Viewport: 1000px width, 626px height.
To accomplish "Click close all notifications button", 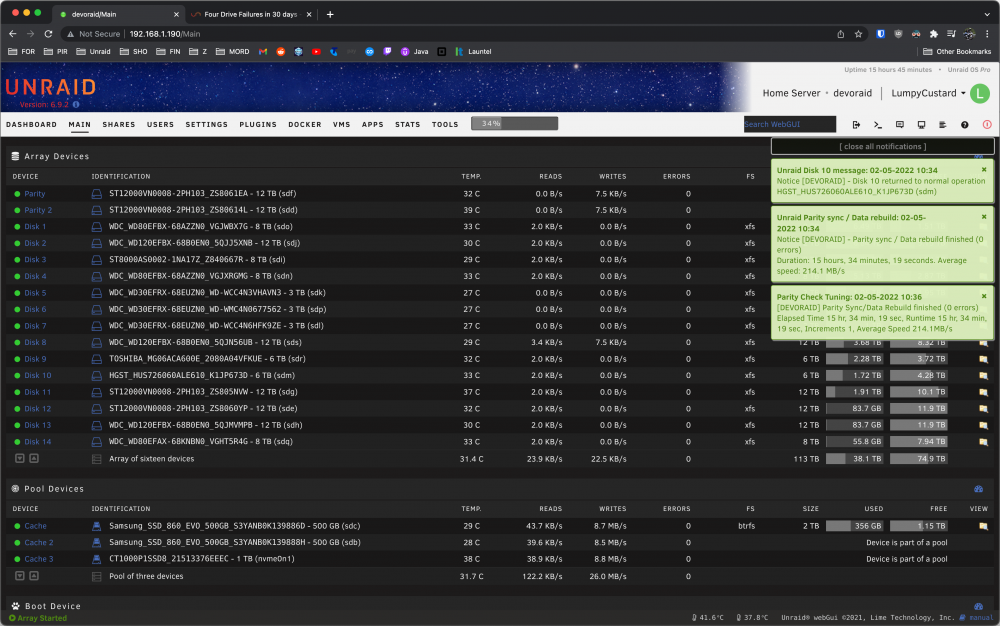I will pos(883,147).
